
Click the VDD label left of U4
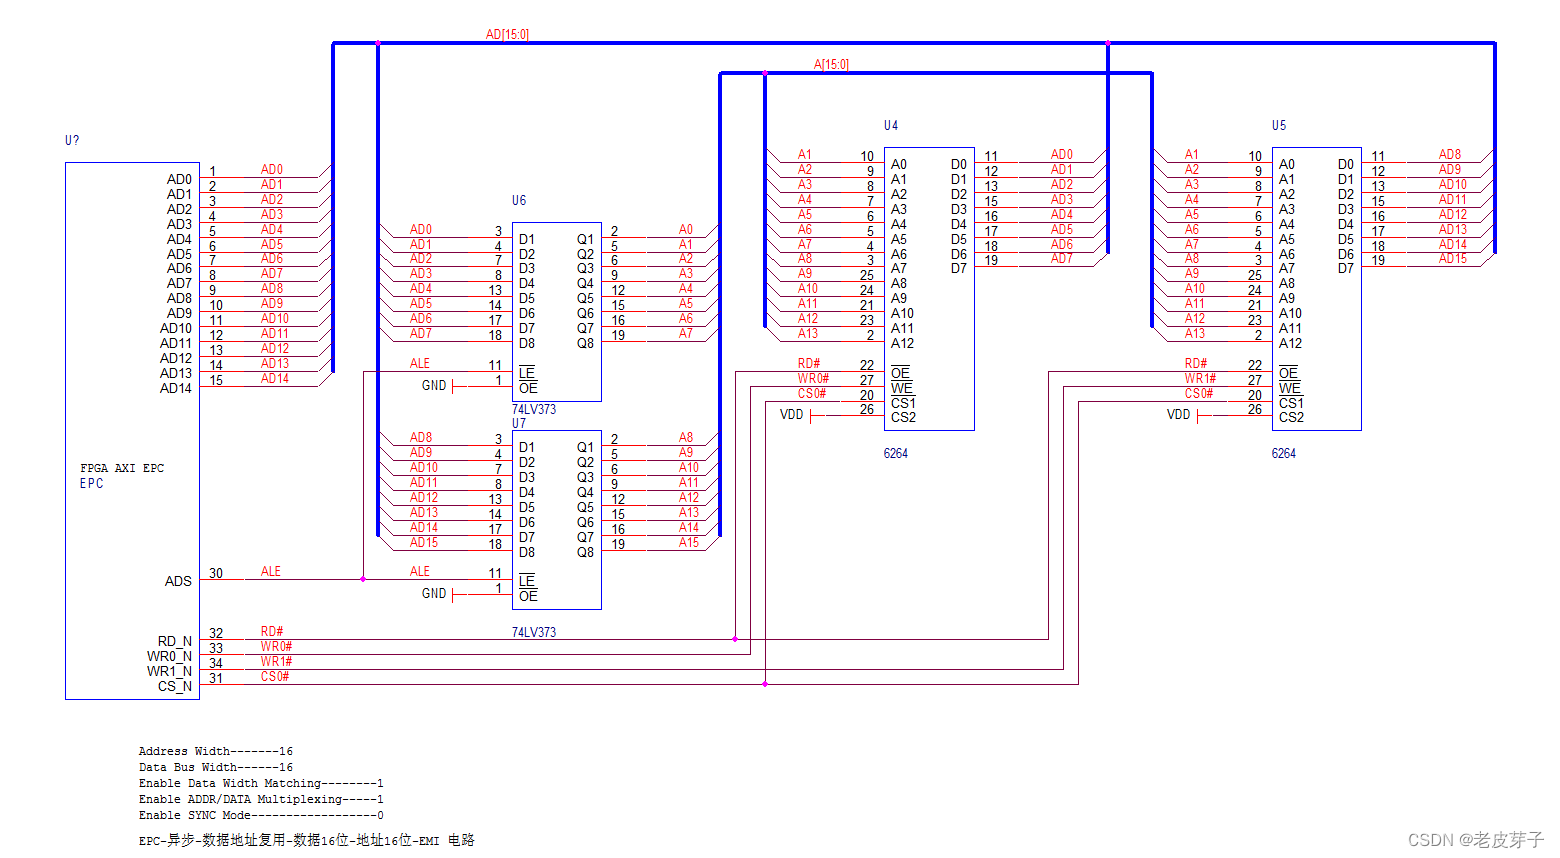tap(791, 414)
